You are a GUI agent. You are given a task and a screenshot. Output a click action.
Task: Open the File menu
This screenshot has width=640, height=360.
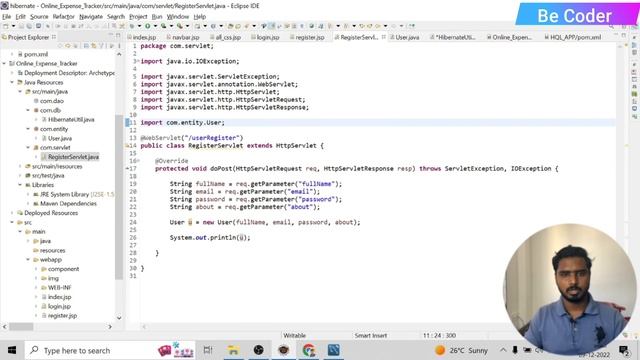[x=6, y=17]
